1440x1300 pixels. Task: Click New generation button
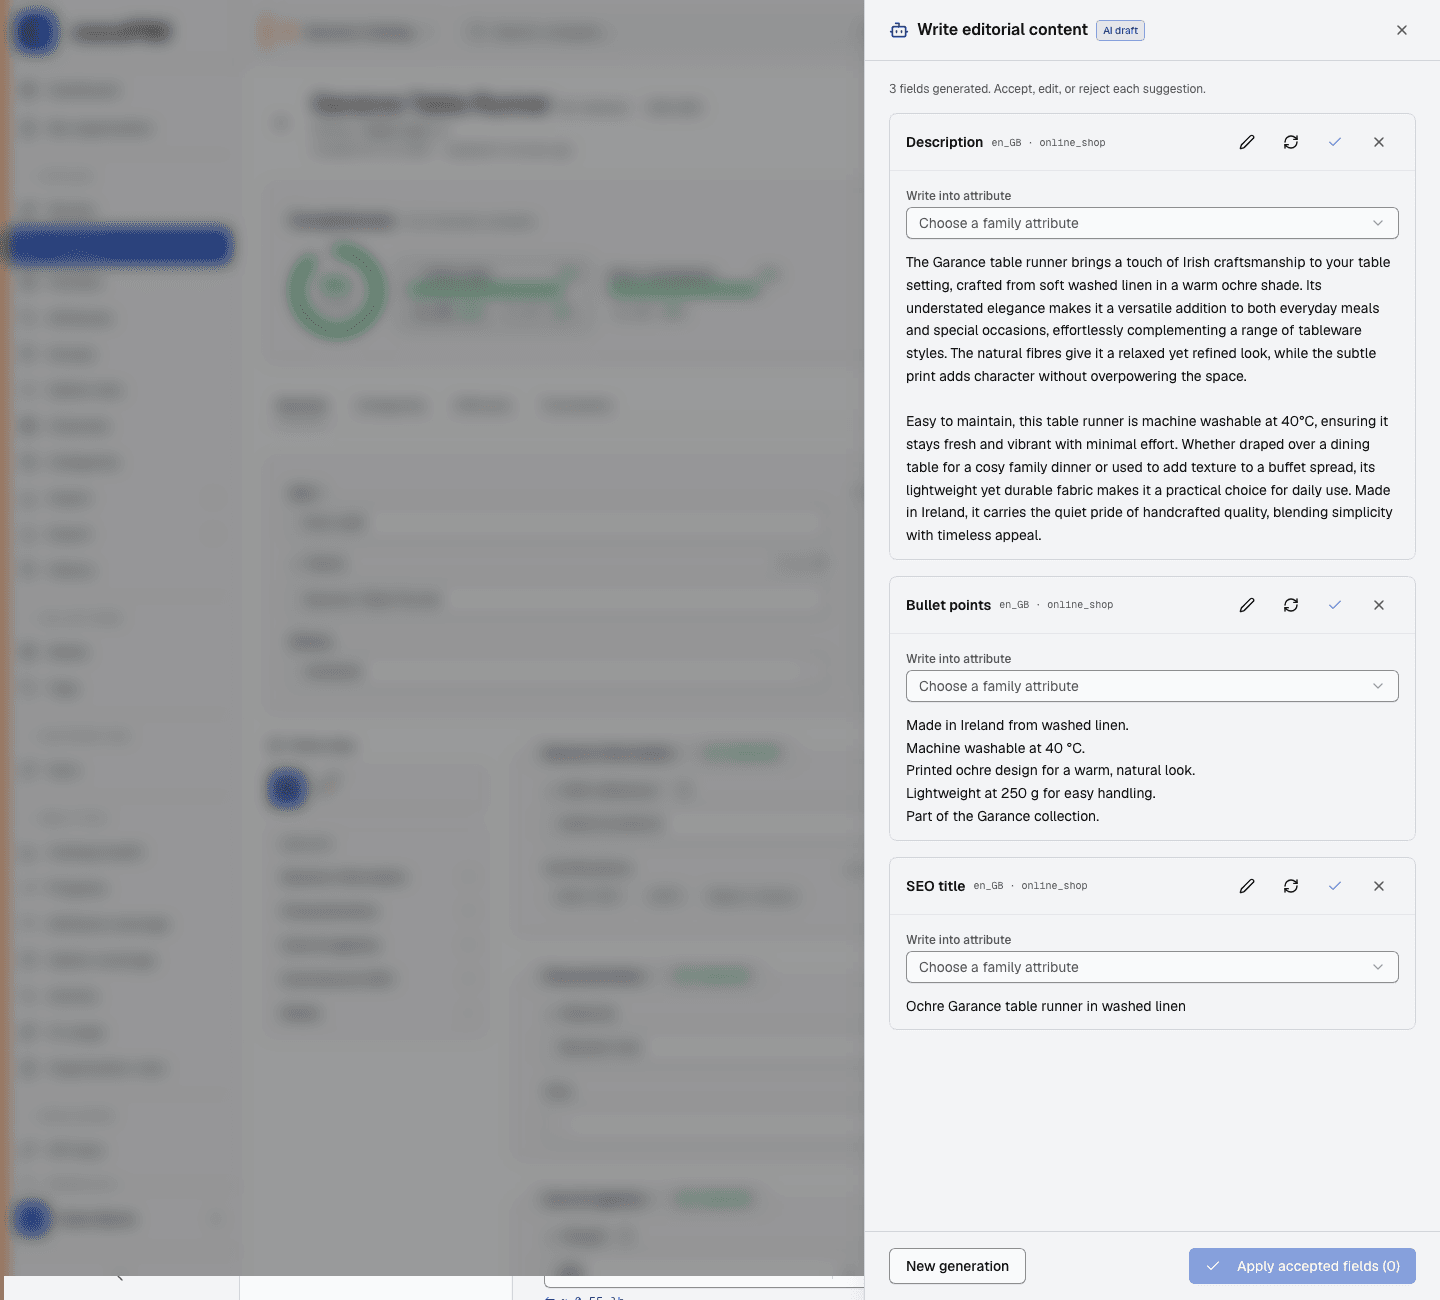(x=957, y=1266)
